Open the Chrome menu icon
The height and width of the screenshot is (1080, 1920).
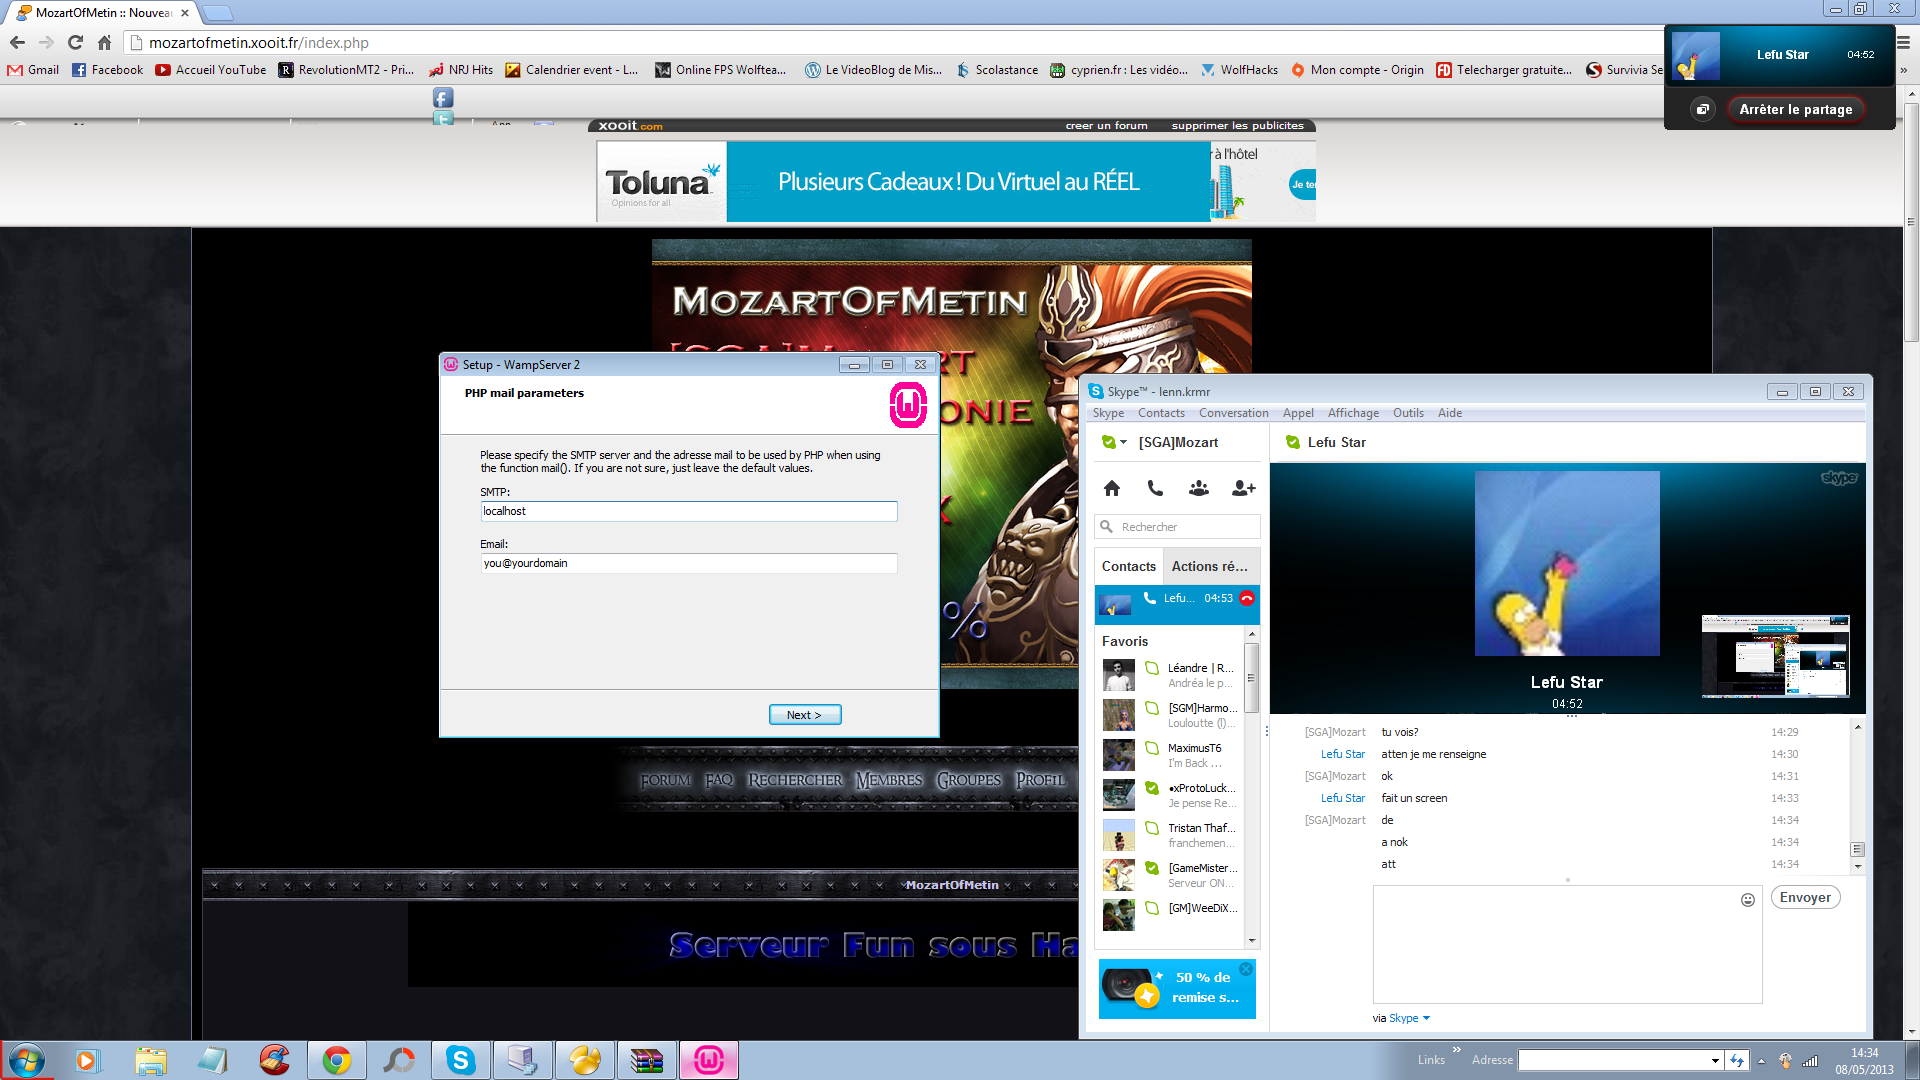coord(1904,42)
